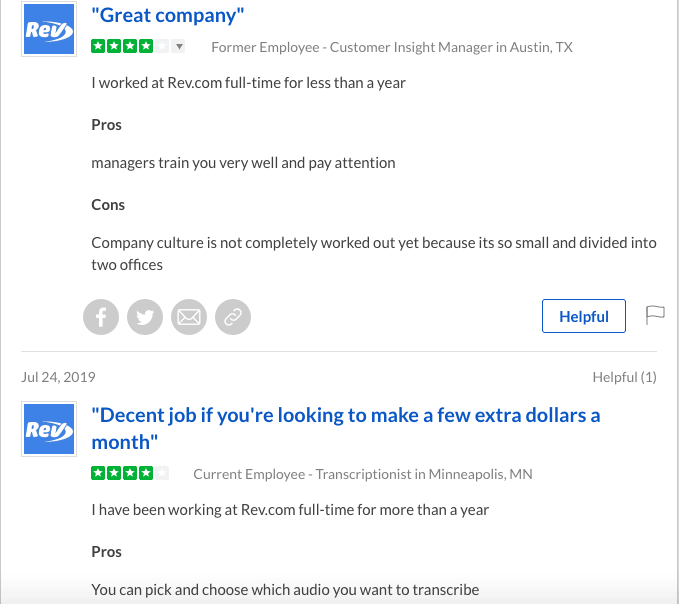
Task: Click Former Employee Customer Insight Manager text
Action: click(392, 47)
